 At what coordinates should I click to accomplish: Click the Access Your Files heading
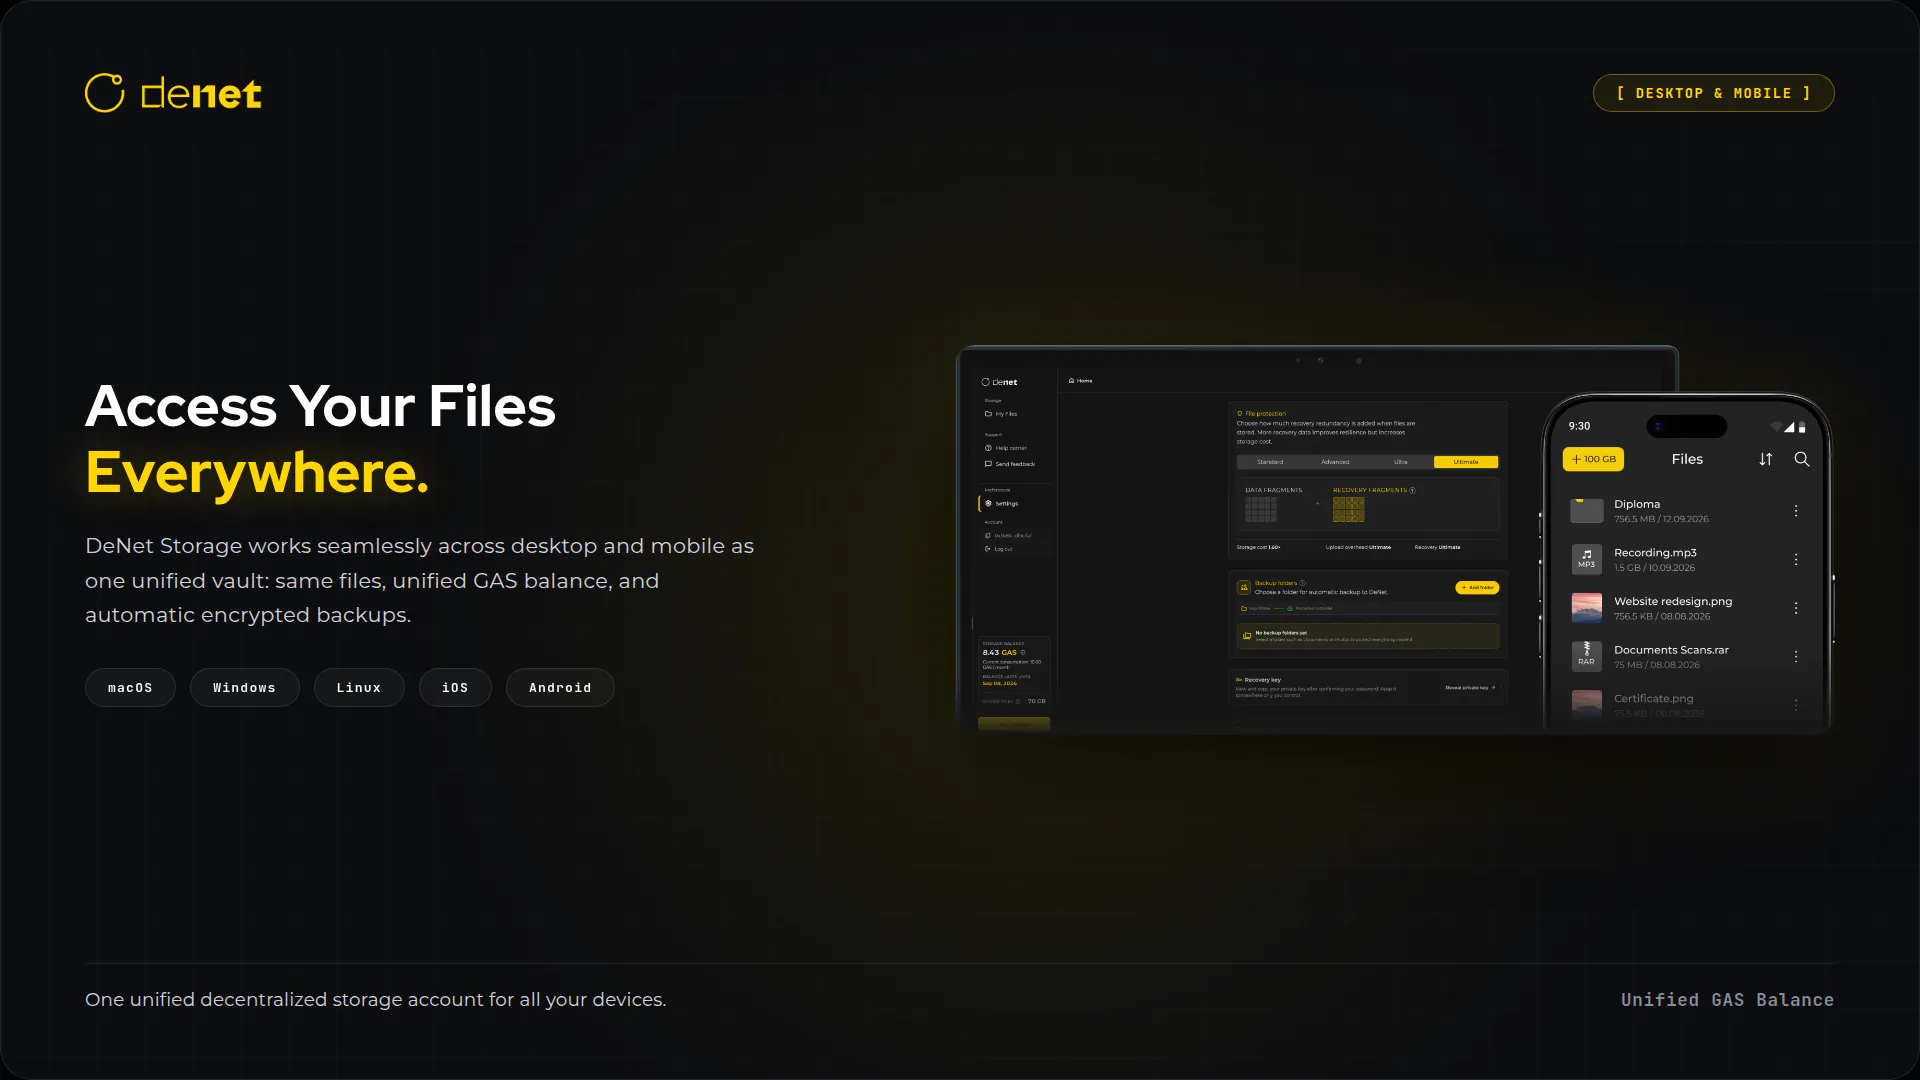pos(320,406)
